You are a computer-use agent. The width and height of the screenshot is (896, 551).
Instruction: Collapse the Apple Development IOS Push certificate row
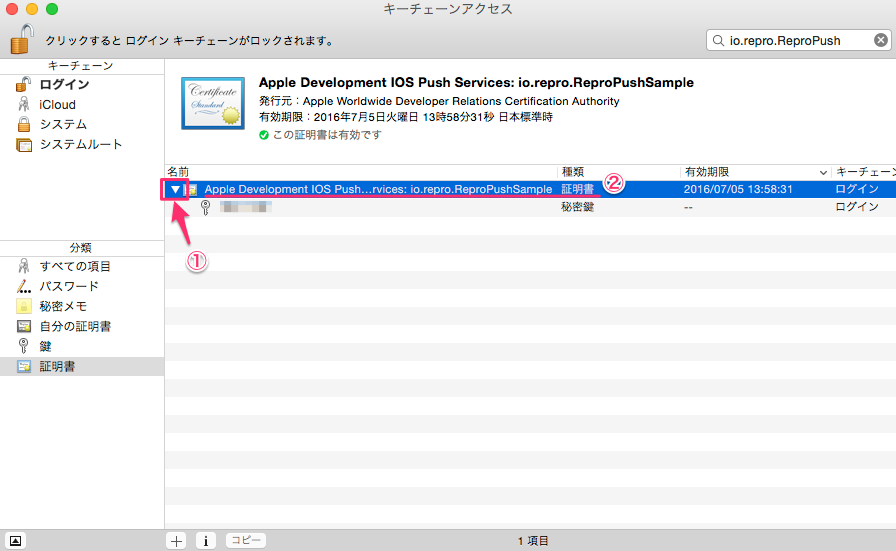click(x=175, y=189)
